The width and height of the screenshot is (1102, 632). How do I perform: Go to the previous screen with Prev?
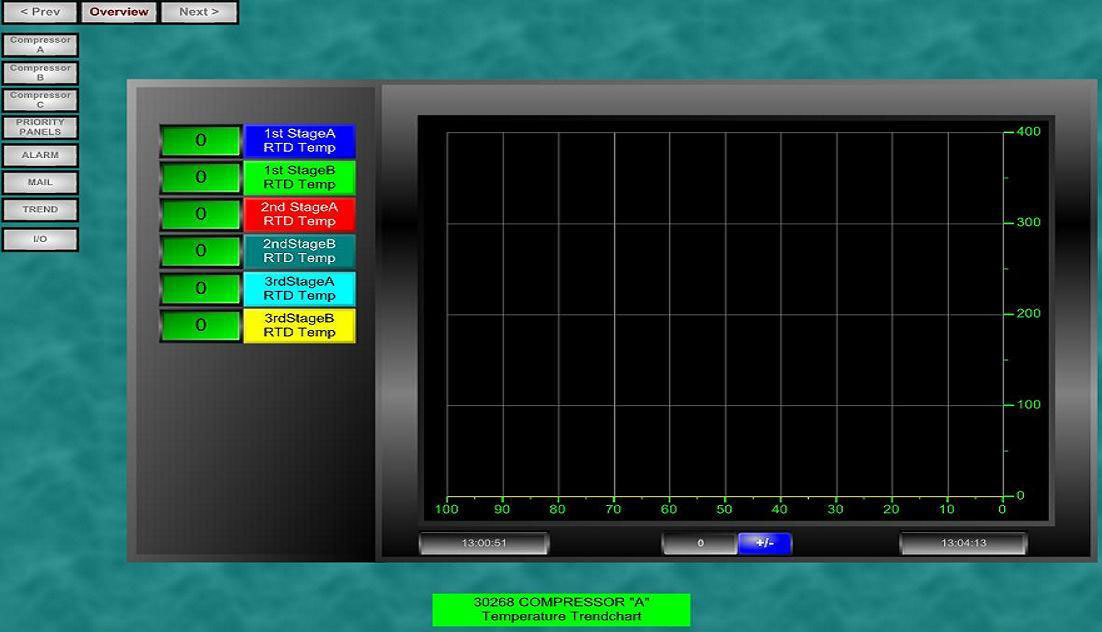pos(40,12)
